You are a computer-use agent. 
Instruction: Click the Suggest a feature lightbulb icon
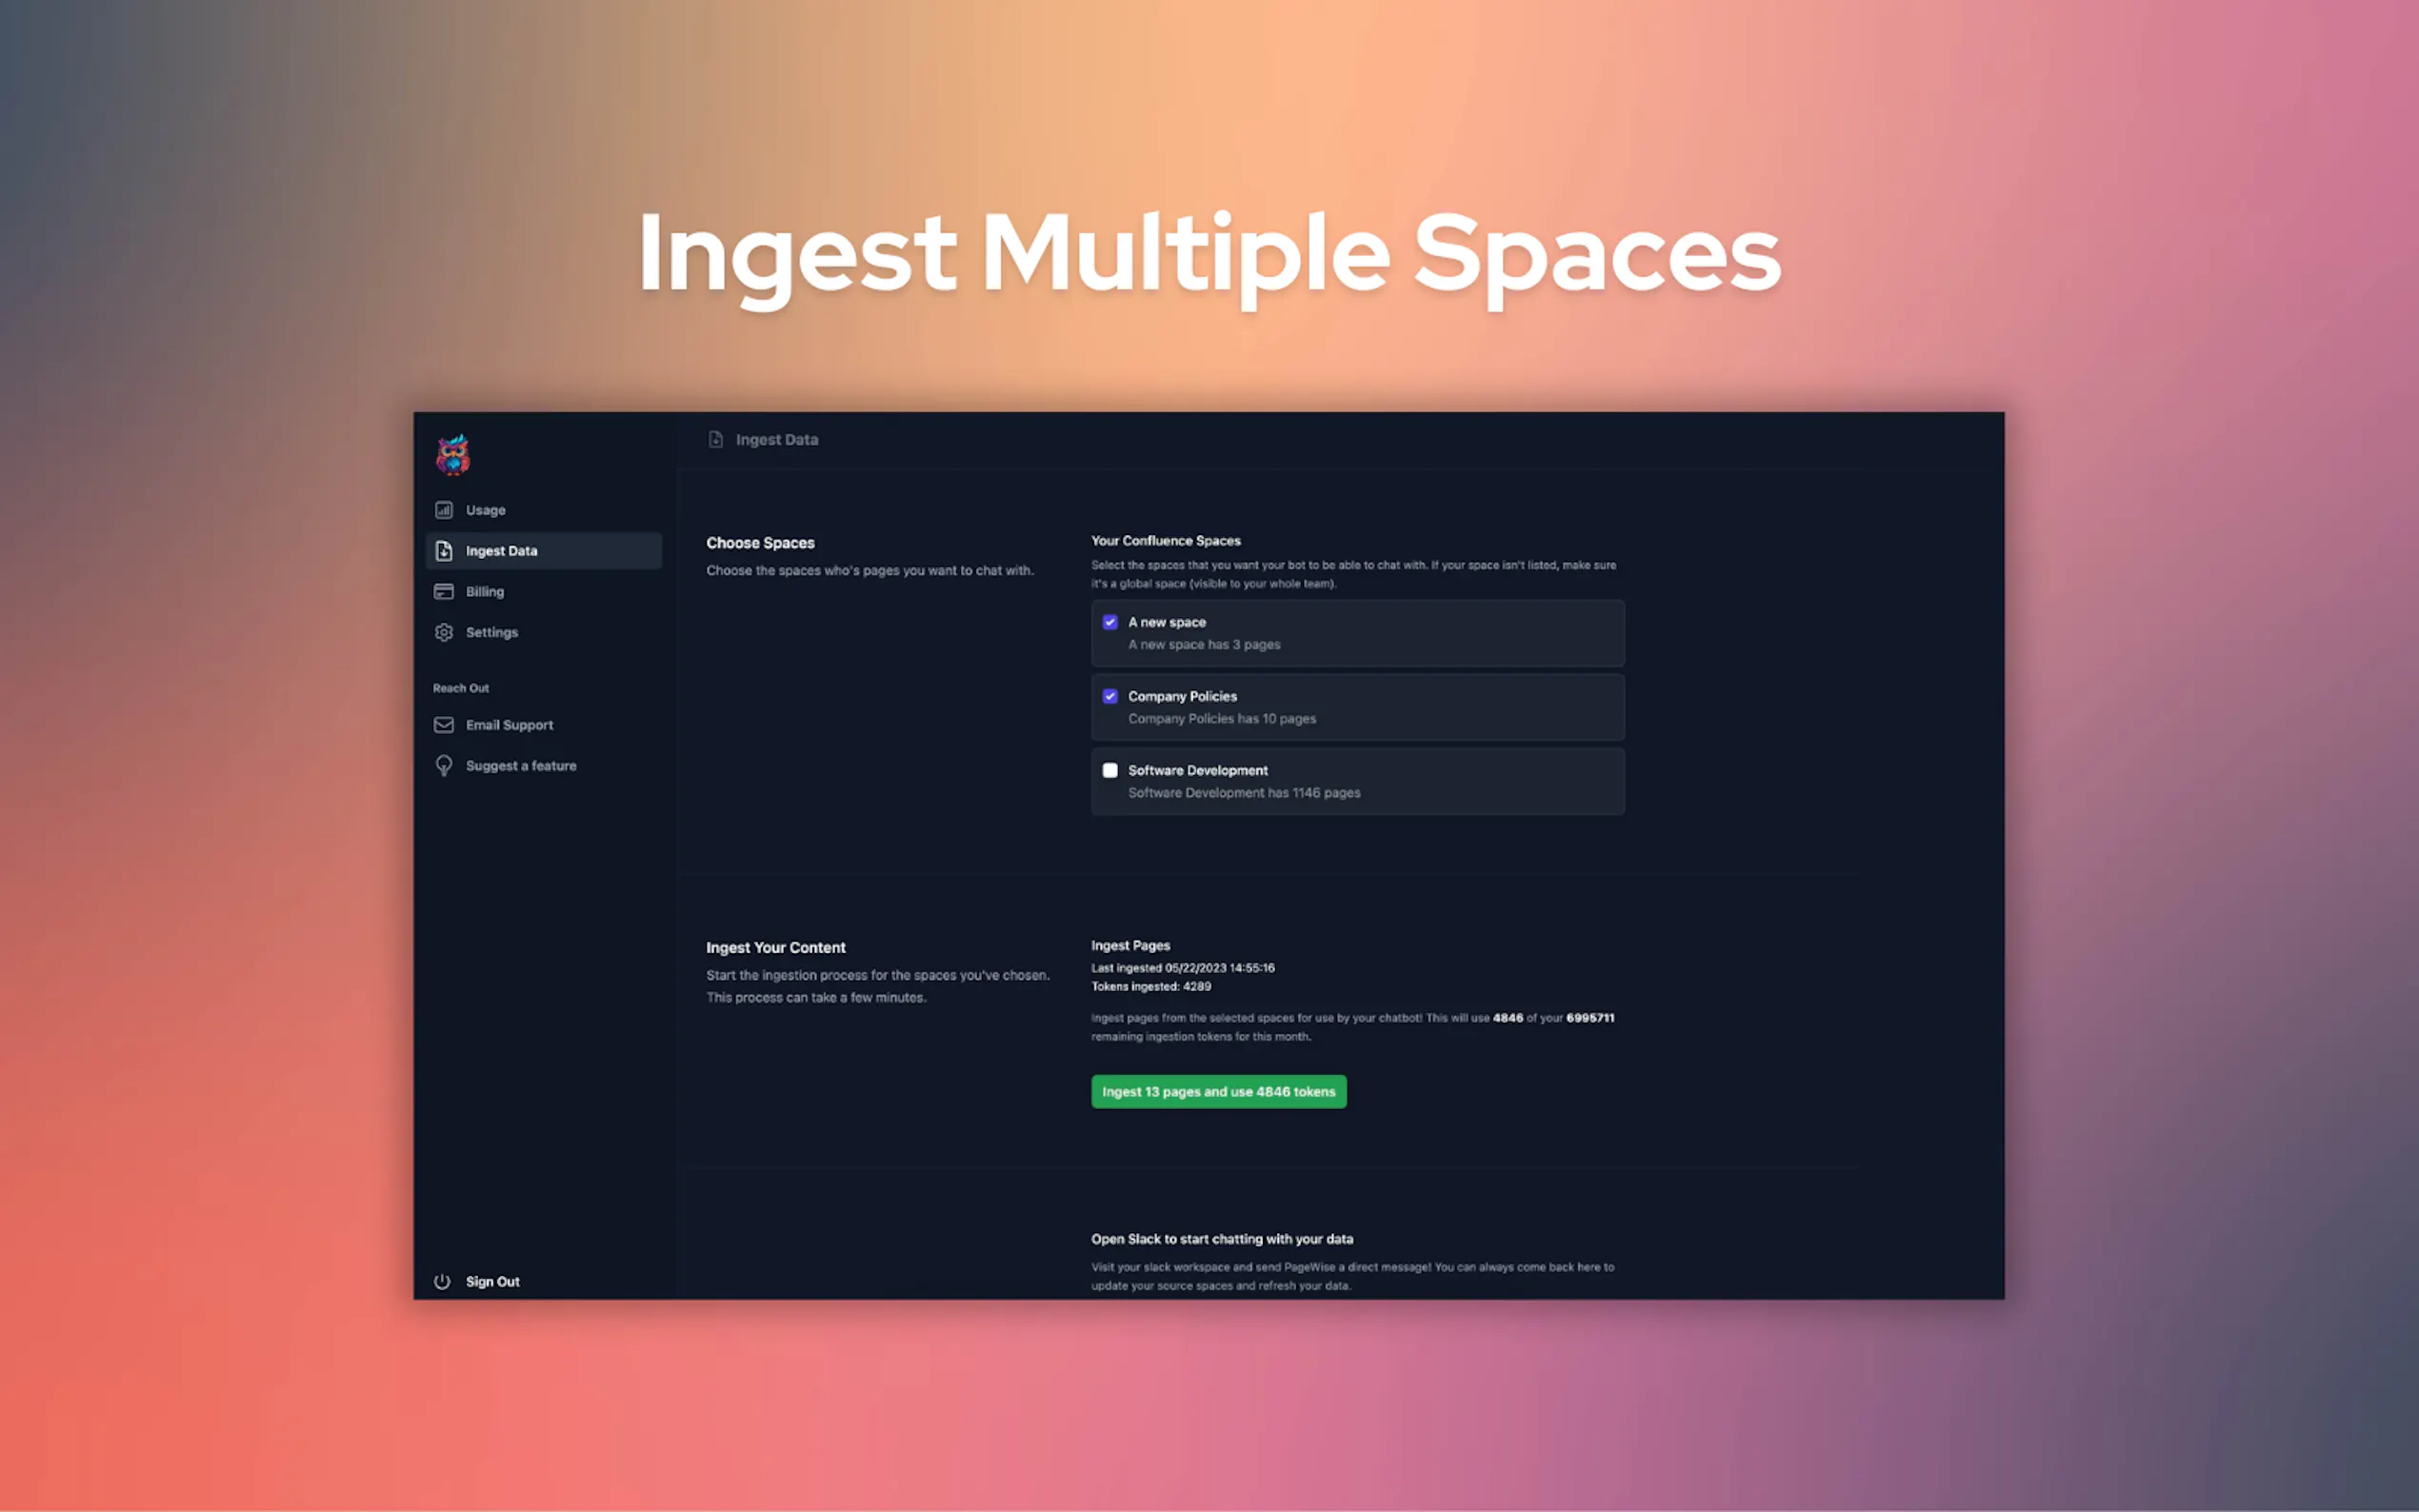tap(444, 766)
